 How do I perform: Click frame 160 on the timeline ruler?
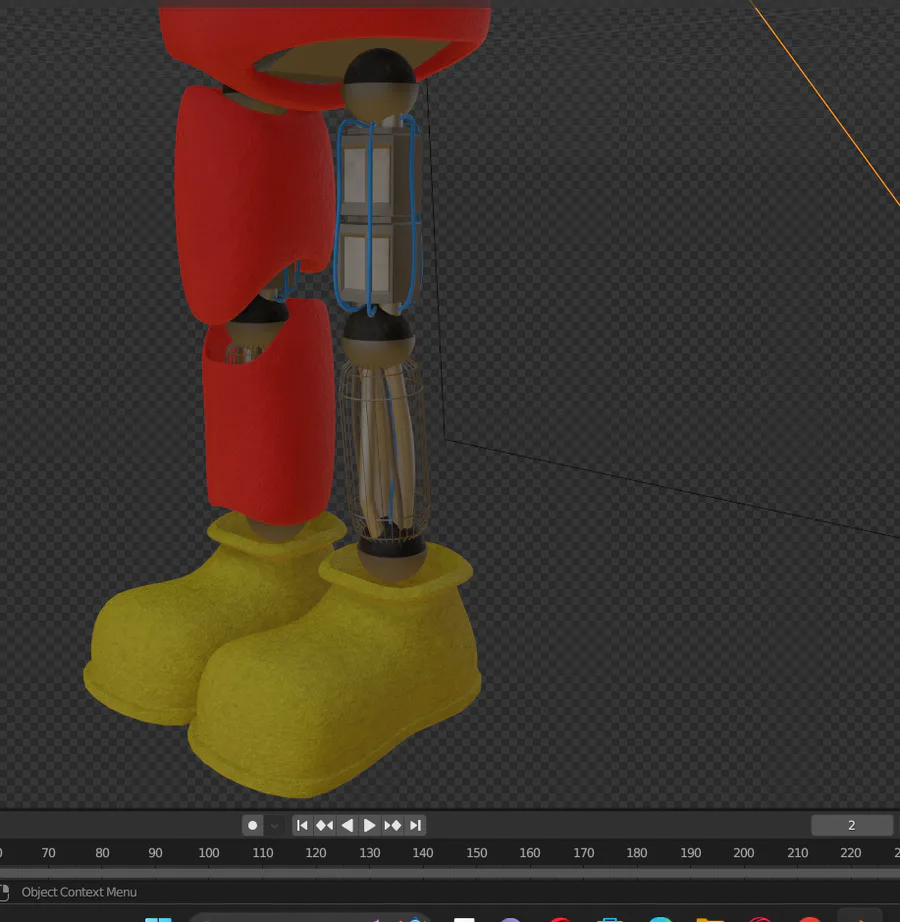point(530,853)
